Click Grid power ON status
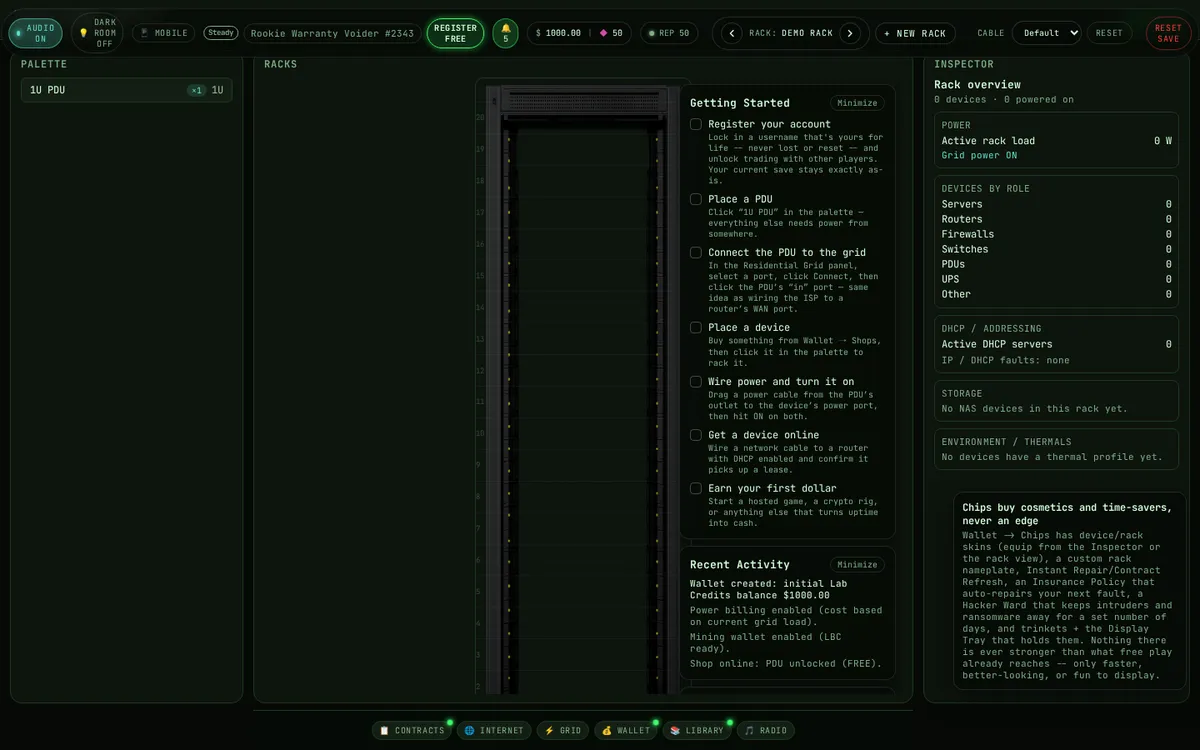The height and width of the screenshot is (750, 1200). (x=979, y=156)
